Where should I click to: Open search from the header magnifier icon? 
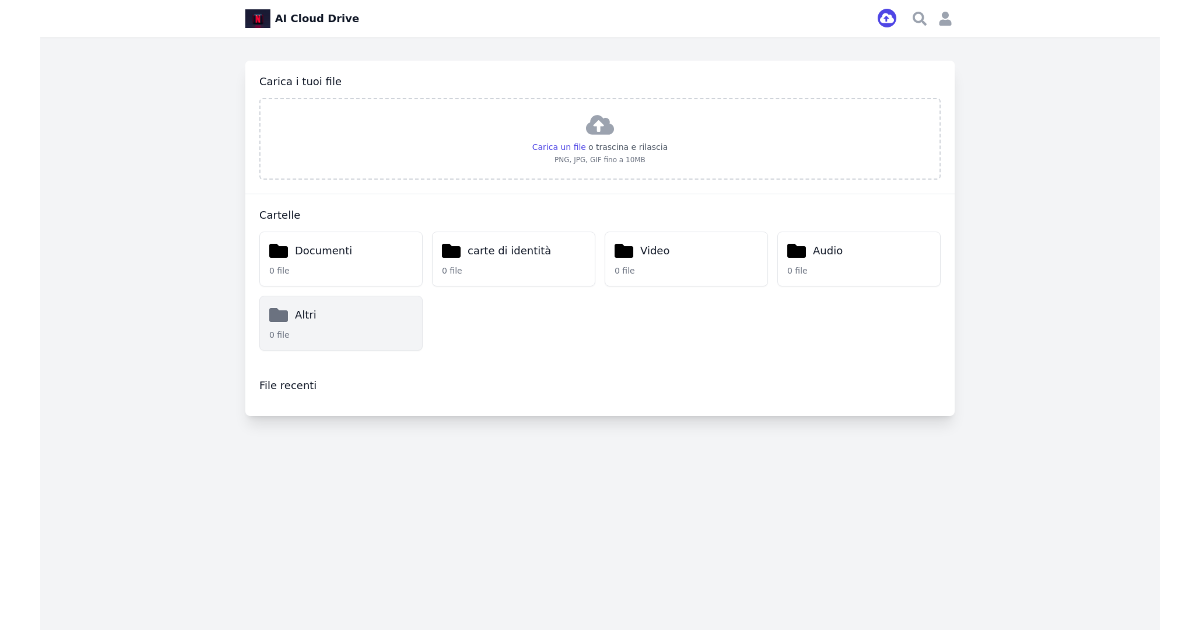pos(919,18)
